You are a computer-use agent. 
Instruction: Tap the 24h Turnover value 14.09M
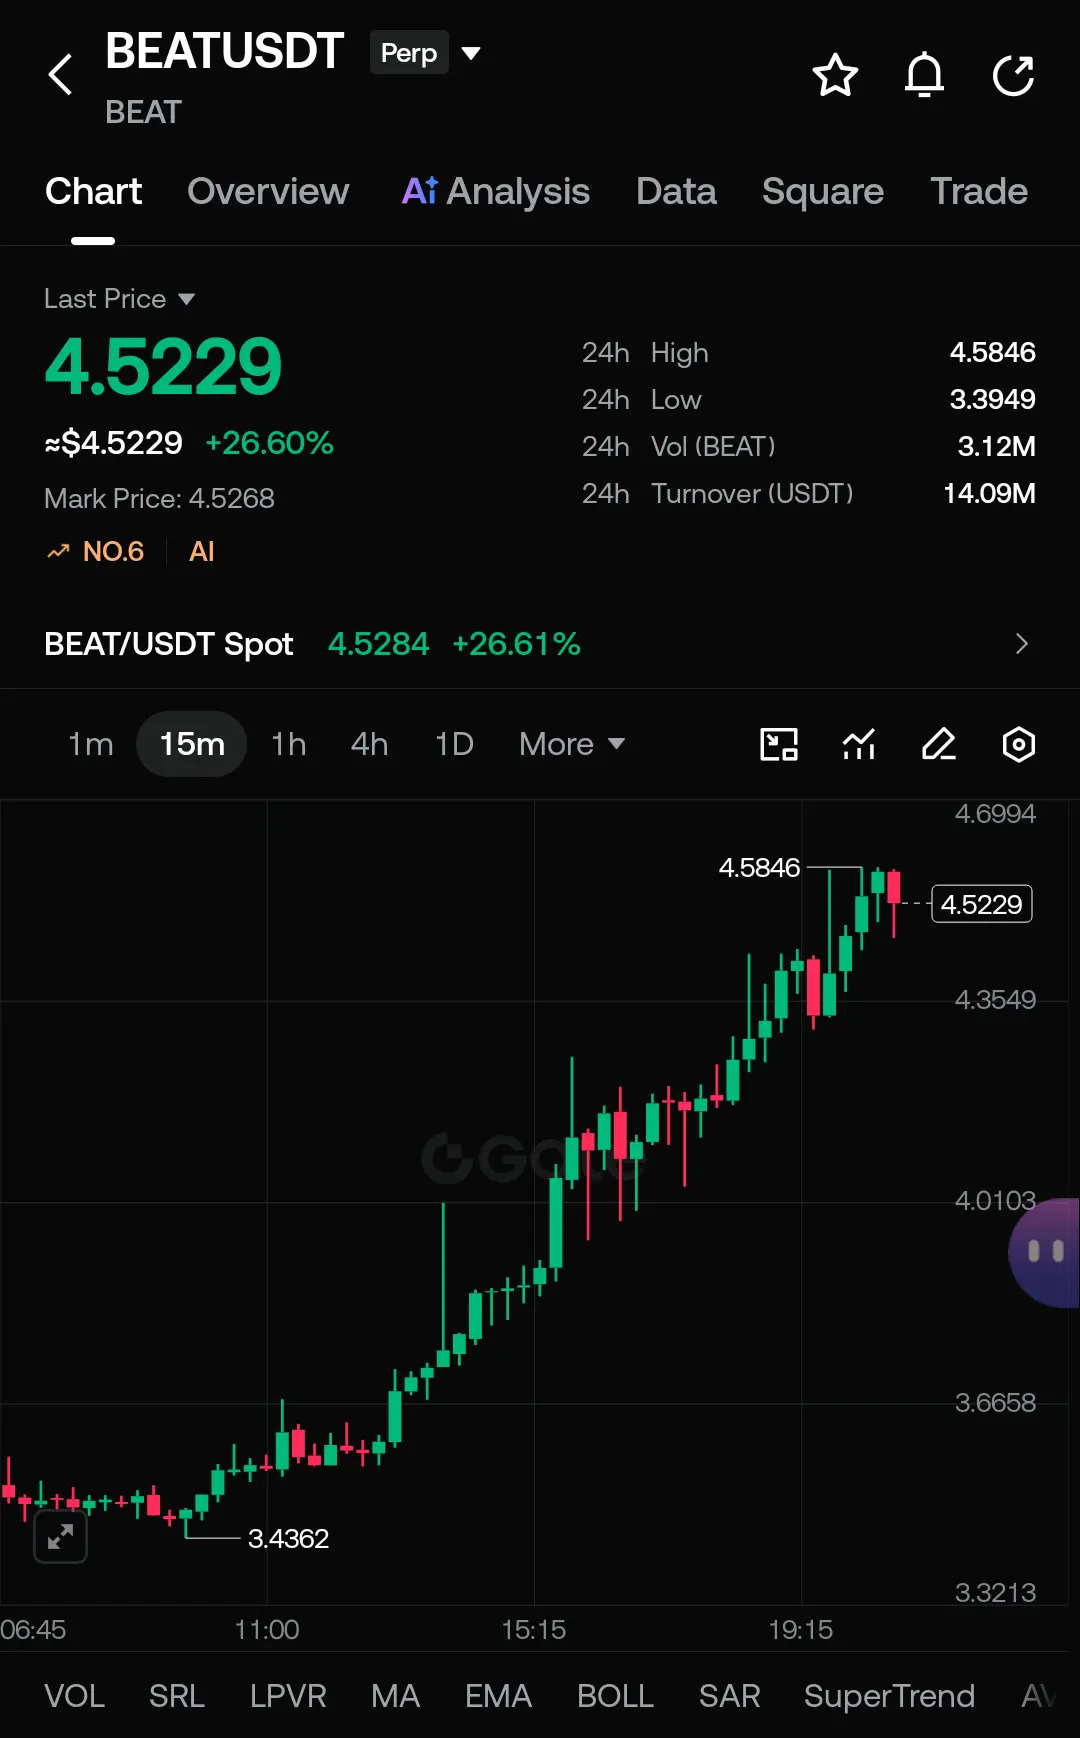point(989,493)
